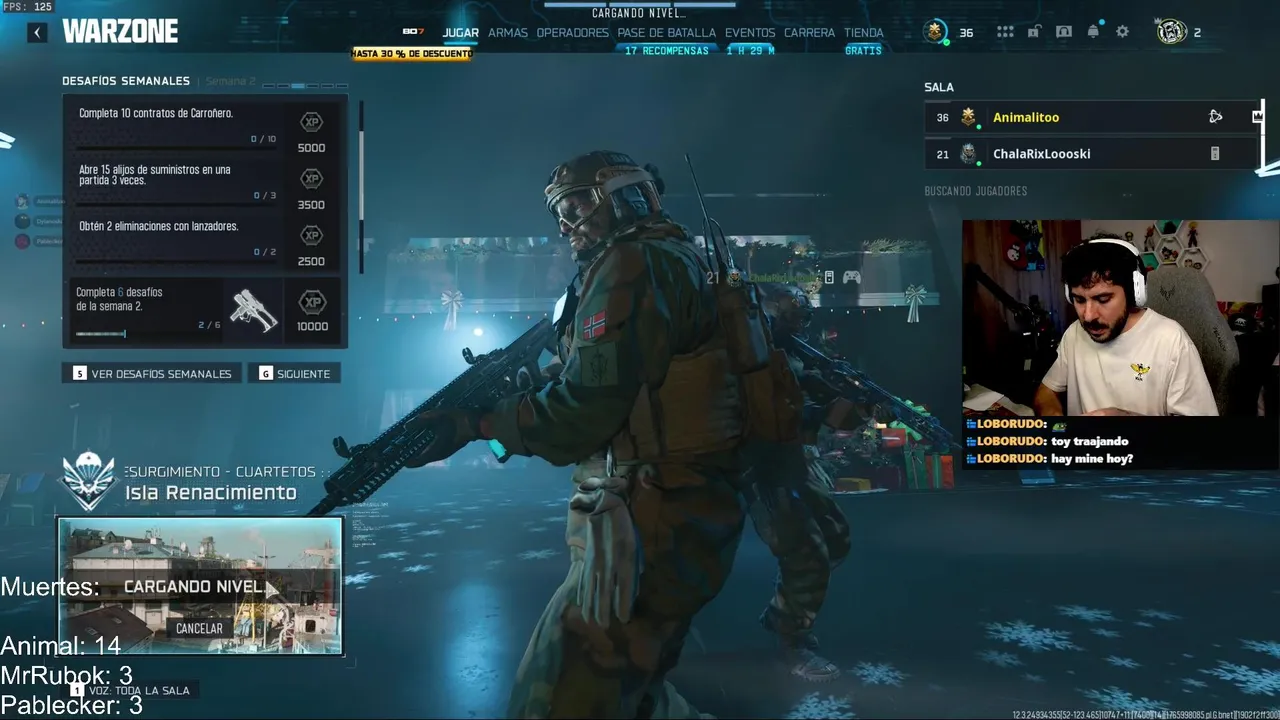1280x720 pixels.
Task: Click the WARZONE logo title
Action: coord(120,32)
